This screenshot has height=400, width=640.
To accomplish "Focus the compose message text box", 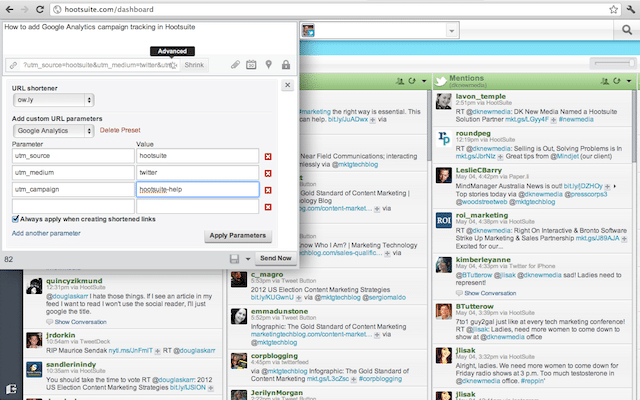I will (149, 38).
